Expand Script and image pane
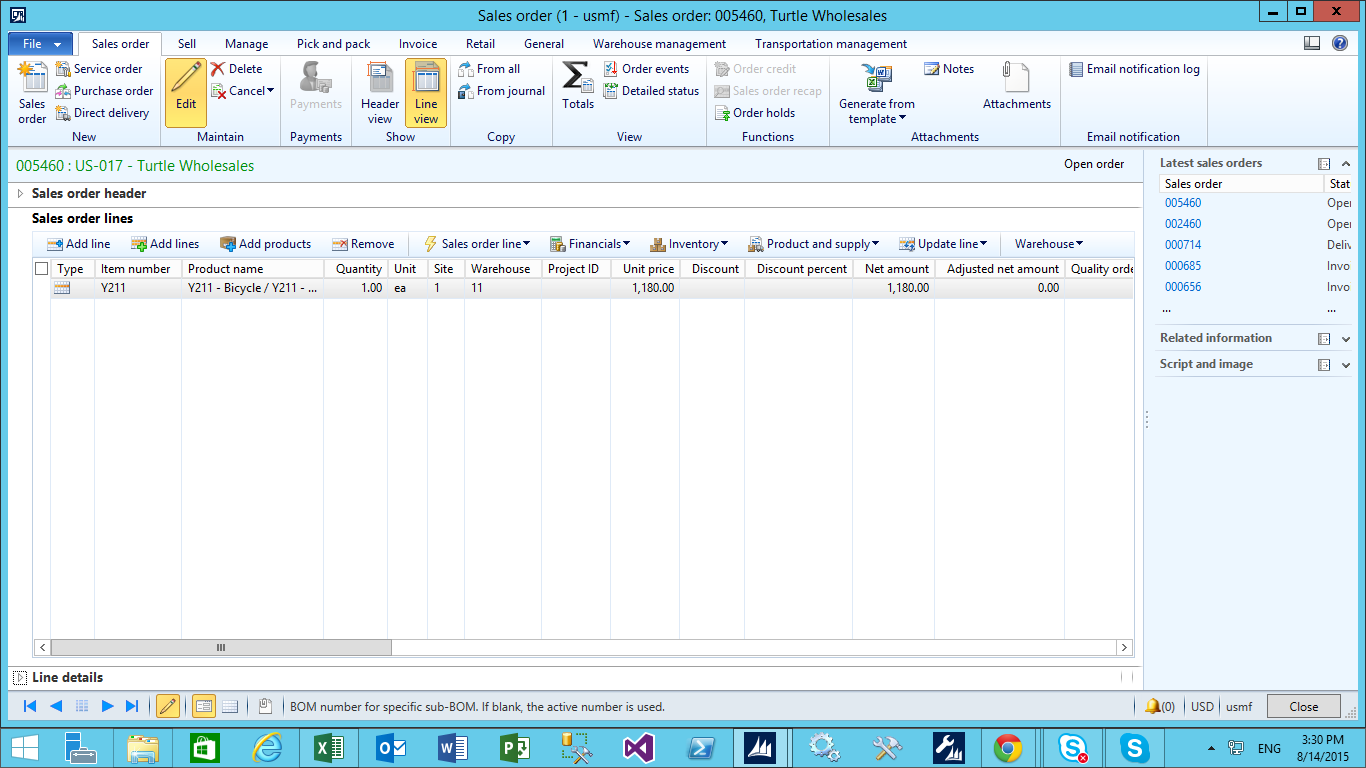 click(x=1346, y=365)
